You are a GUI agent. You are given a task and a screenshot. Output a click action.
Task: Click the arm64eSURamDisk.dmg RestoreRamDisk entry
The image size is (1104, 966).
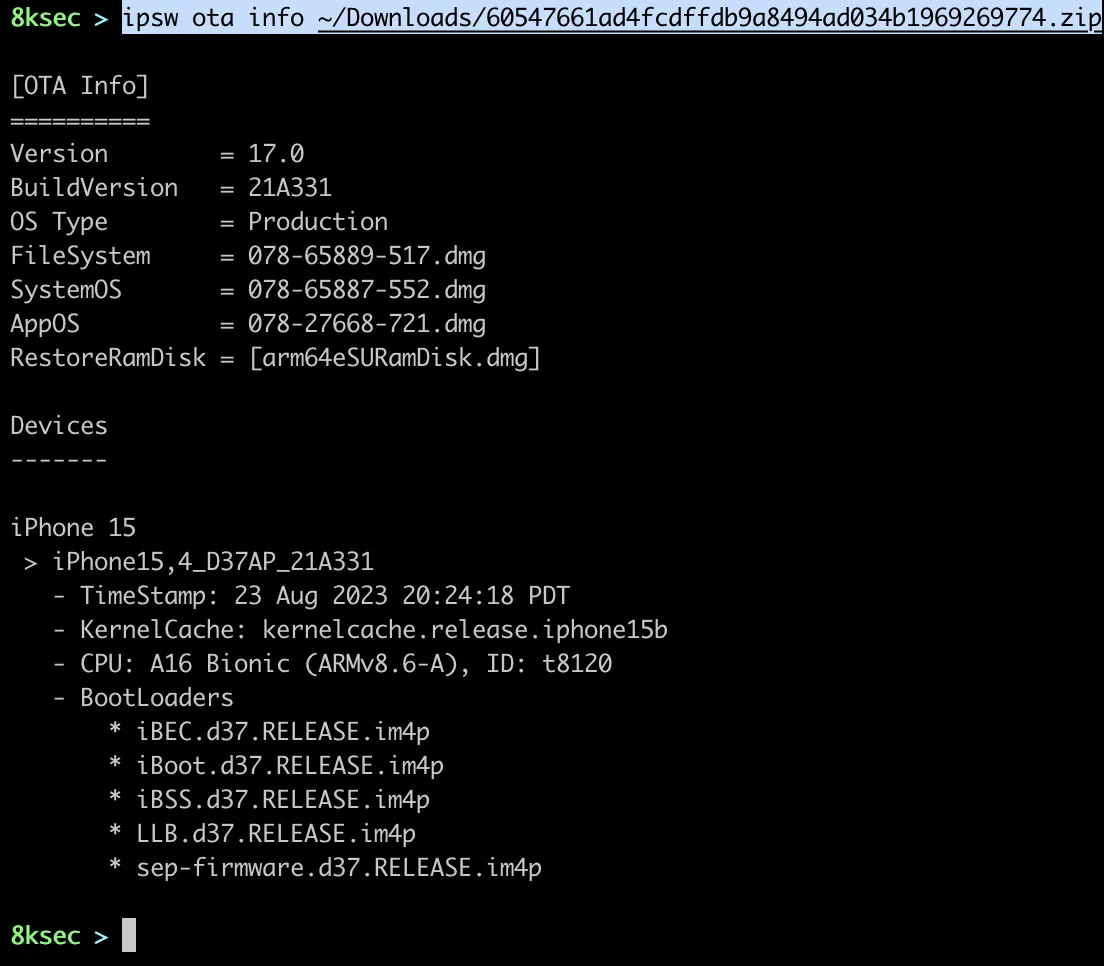click(395, 358)
